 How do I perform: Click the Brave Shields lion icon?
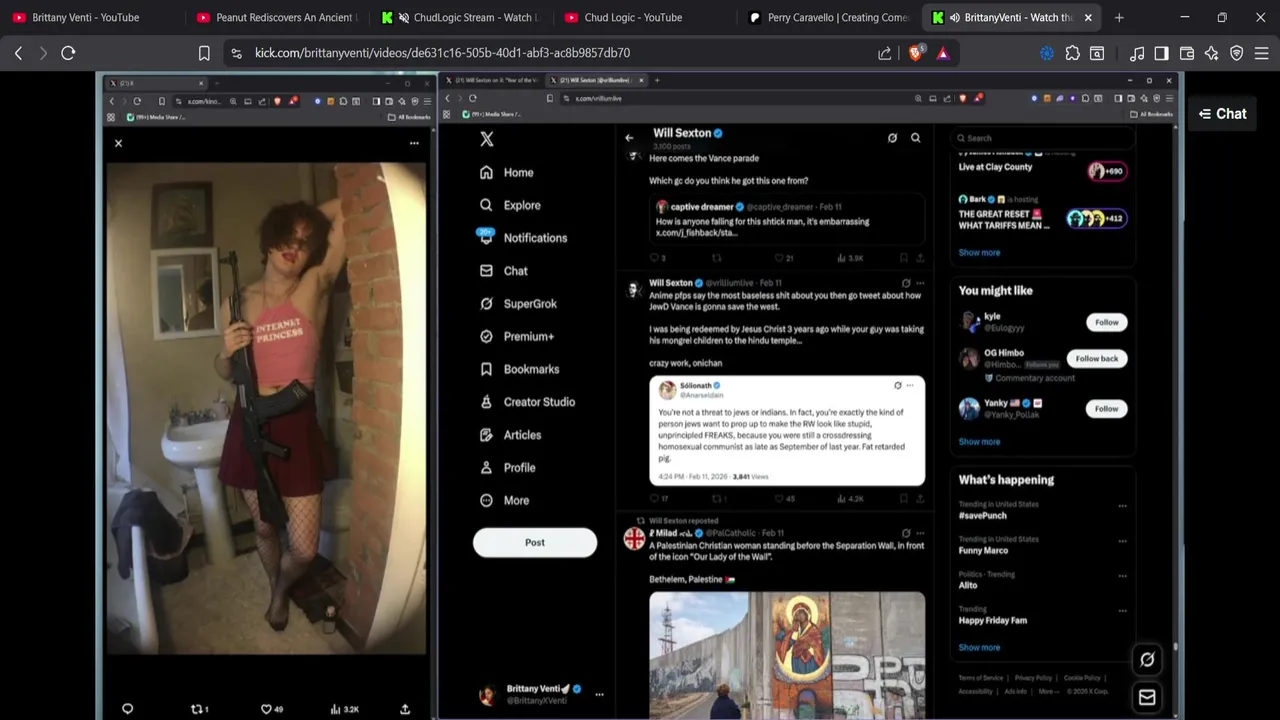(x=916, y=53)
